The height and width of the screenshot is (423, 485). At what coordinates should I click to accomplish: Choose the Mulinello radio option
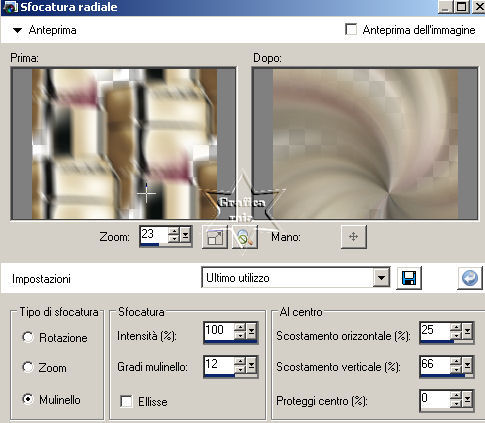click(28, 399)
